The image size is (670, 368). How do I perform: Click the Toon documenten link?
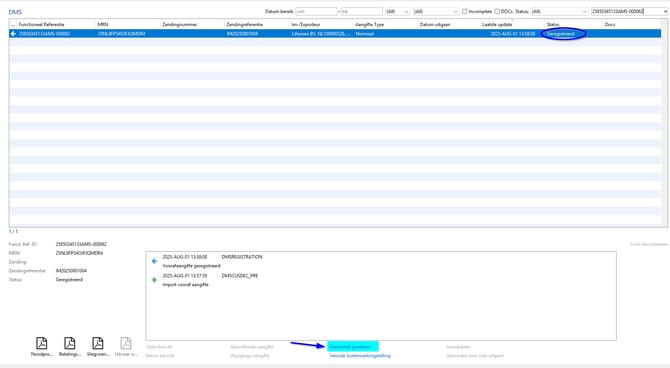coord(649,244)
